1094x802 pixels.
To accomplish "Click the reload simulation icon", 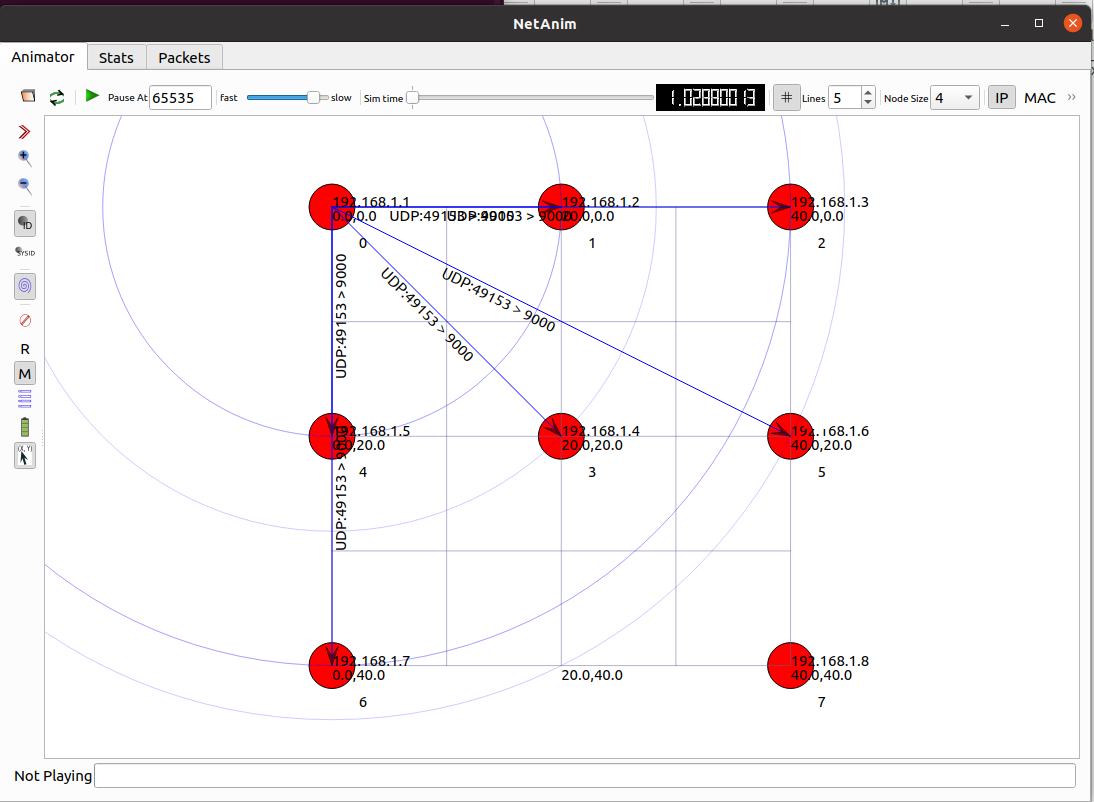I will [x=57, y=97].
